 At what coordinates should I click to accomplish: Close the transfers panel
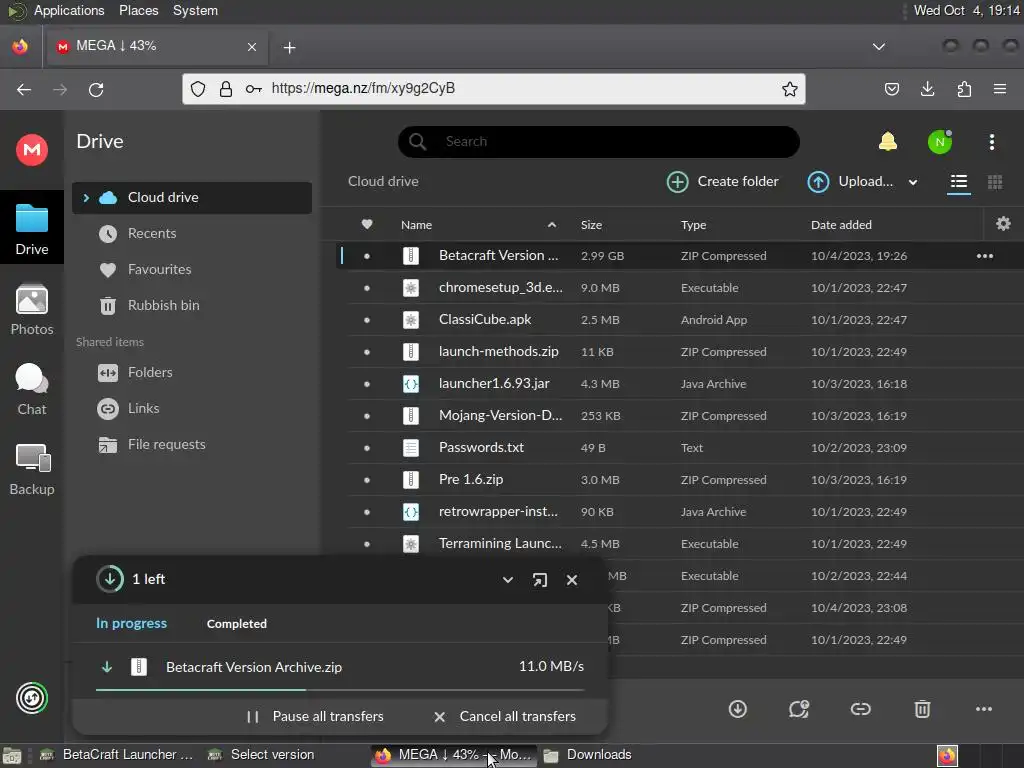(x=571, y=580)
